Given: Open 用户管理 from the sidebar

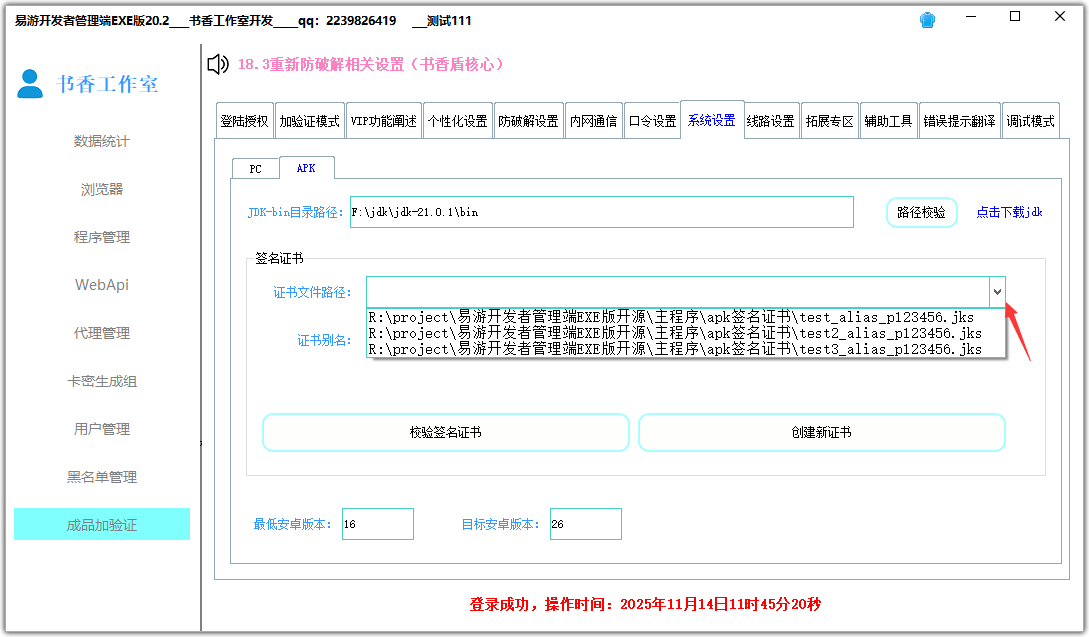Looking at the screenshot, I should pyautogui.click(x=100, y=429).
